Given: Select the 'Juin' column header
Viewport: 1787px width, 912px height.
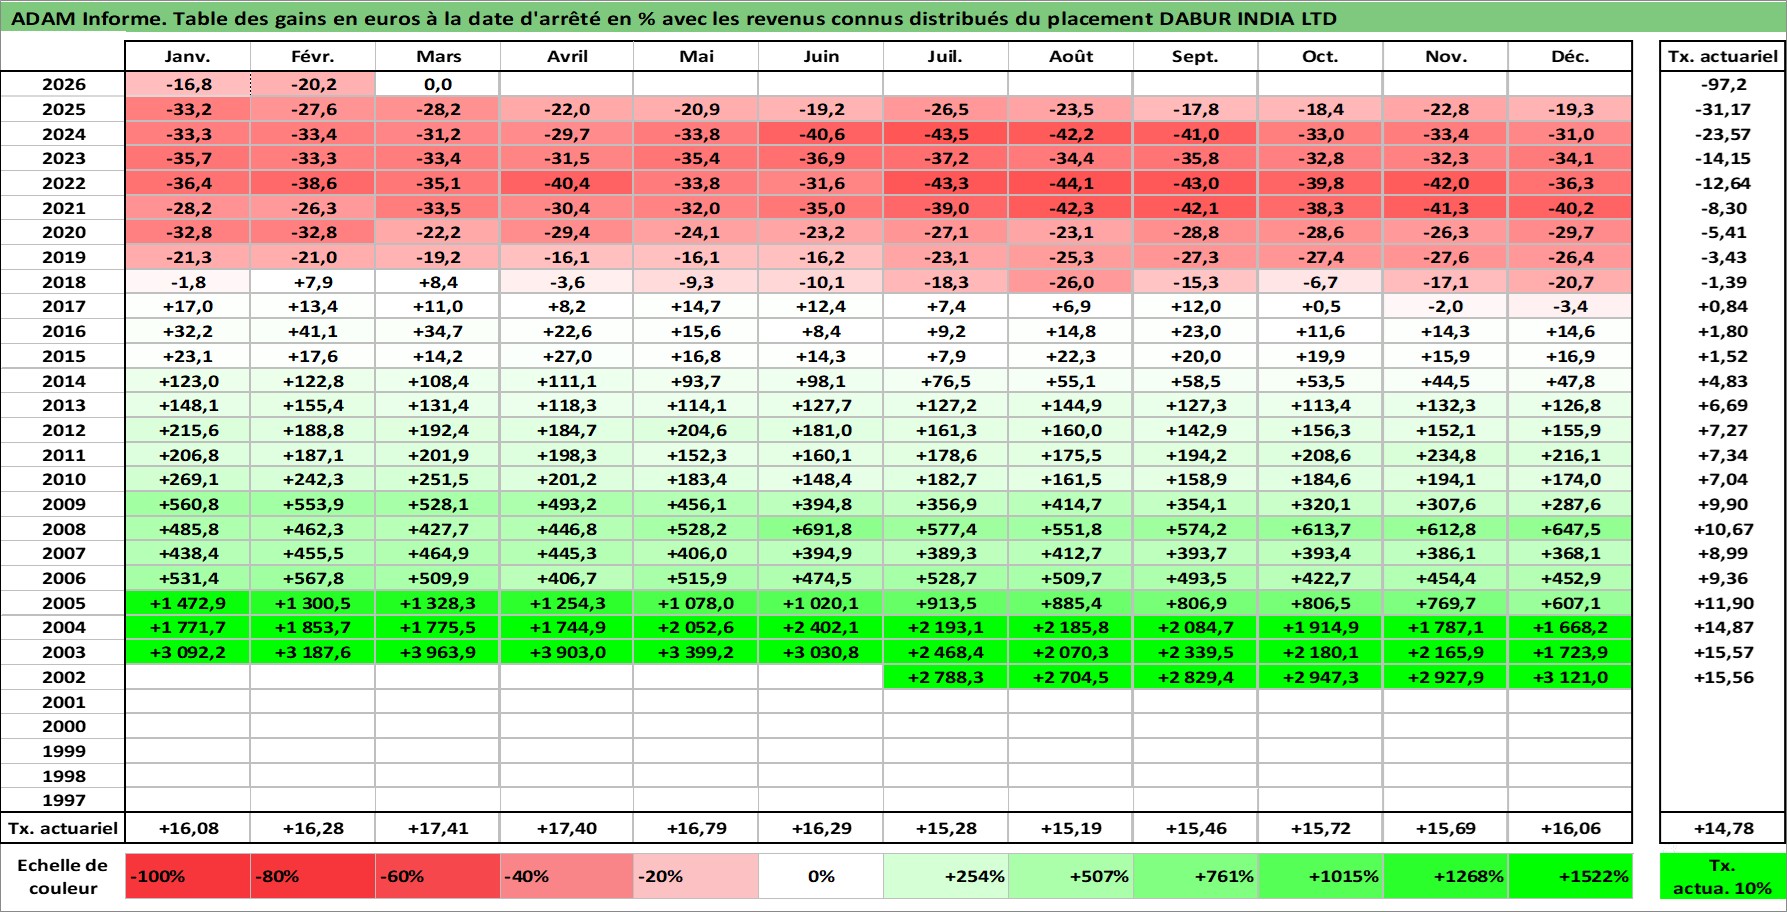Looking at the screenshot, I should pos(821,56).
